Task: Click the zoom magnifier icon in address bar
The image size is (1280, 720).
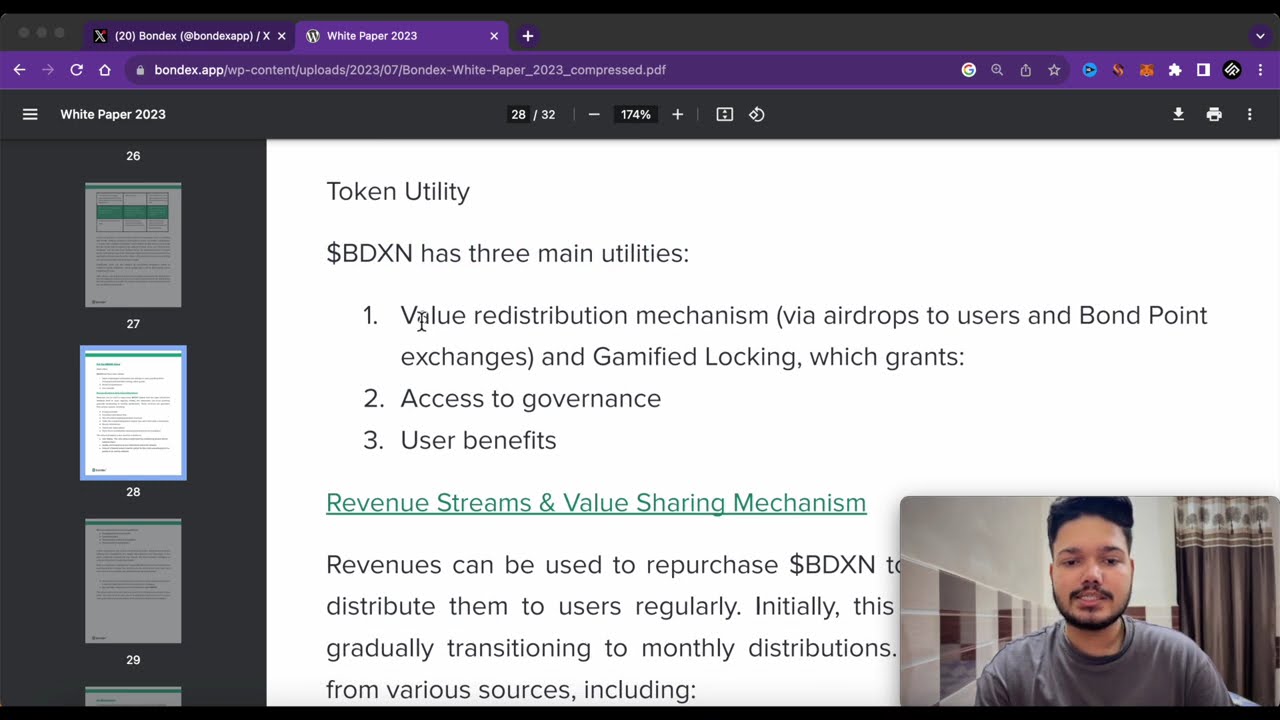Action: point(997,70)
